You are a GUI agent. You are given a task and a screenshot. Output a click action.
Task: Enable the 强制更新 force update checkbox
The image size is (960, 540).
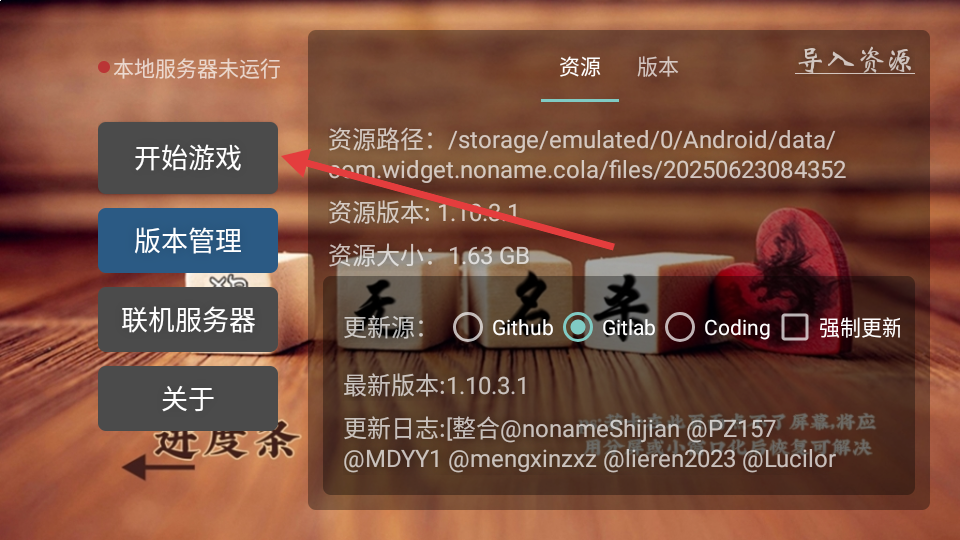tap(795, 327)
